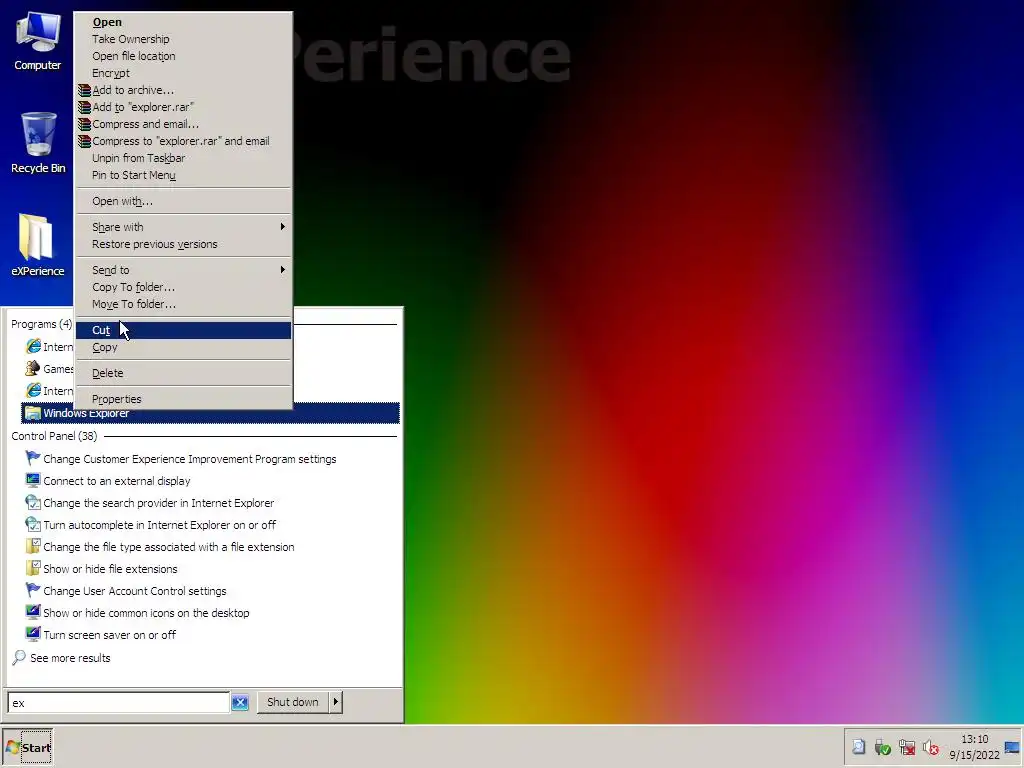1024x768 pixels.
Task: Select the eXPerience folder on desktop
Action: click(38, 245)
